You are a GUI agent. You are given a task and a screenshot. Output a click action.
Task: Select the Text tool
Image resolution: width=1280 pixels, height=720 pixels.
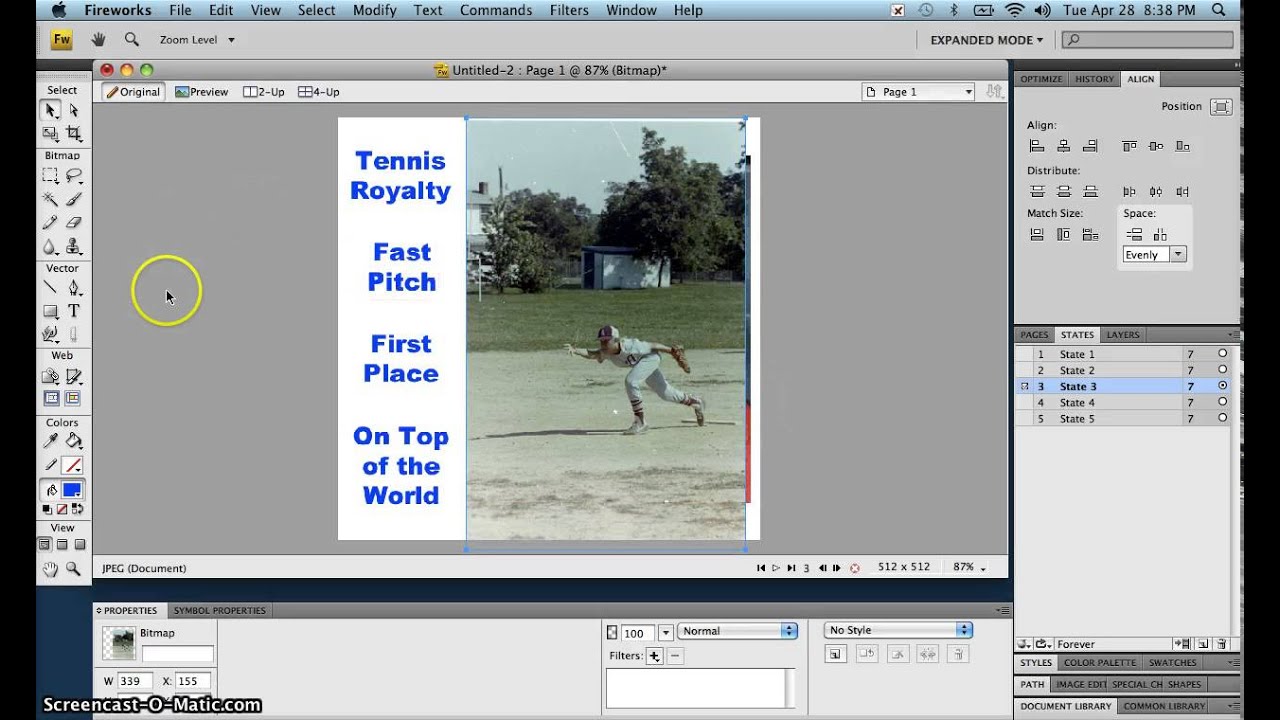[x=74, y=312]
